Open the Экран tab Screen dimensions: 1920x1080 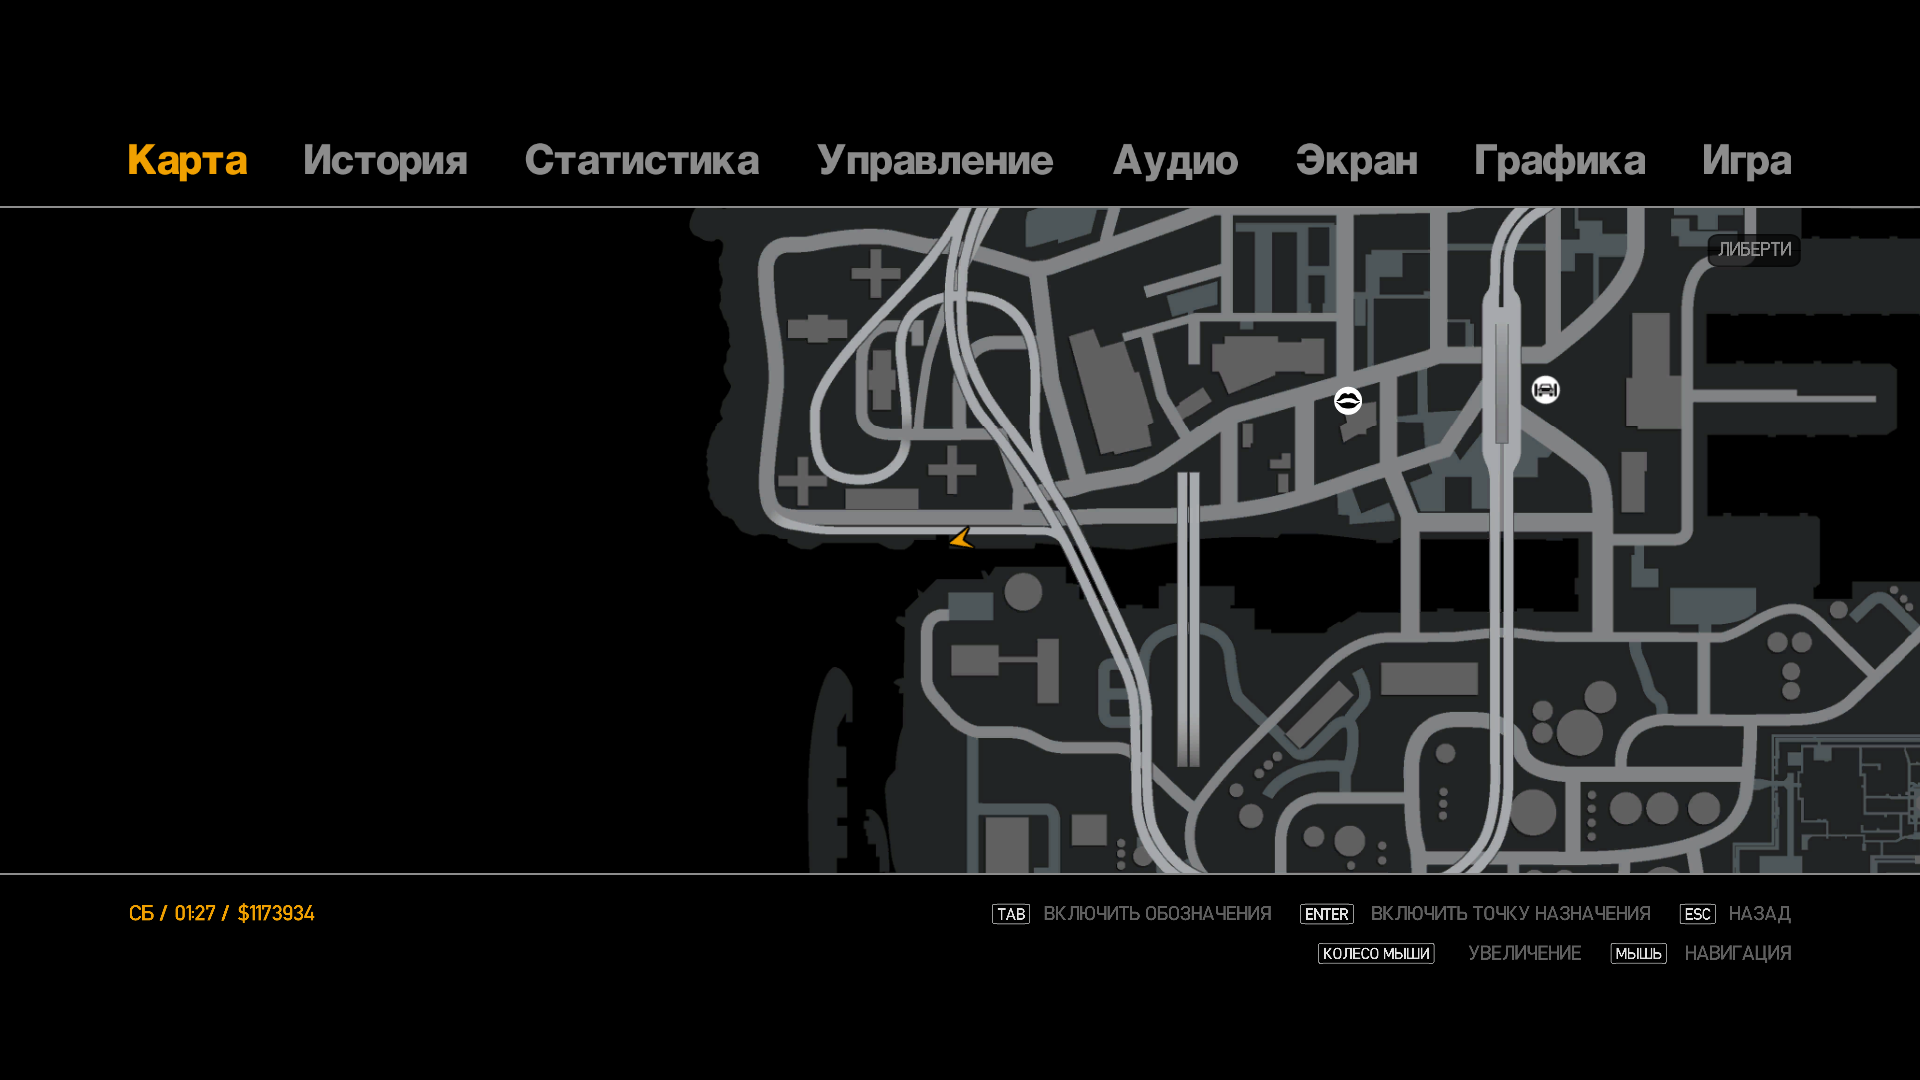(x=1356, y=161)
